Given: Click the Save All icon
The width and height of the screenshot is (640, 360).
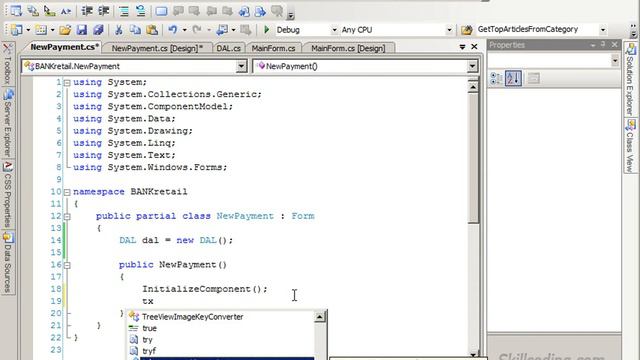Looking at the screenshot, I should pyautogui.click(x=98, y=30).
